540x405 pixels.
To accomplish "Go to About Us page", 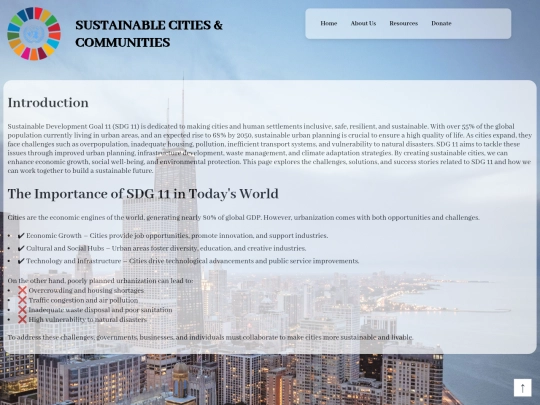I will click(x=363, y=23).
